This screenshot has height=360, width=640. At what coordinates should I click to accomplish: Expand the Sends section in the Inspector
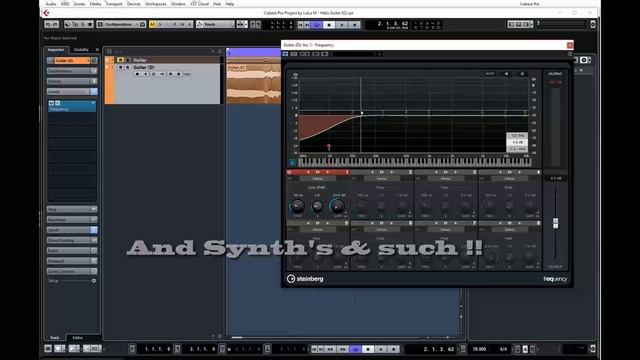point(72,230)
